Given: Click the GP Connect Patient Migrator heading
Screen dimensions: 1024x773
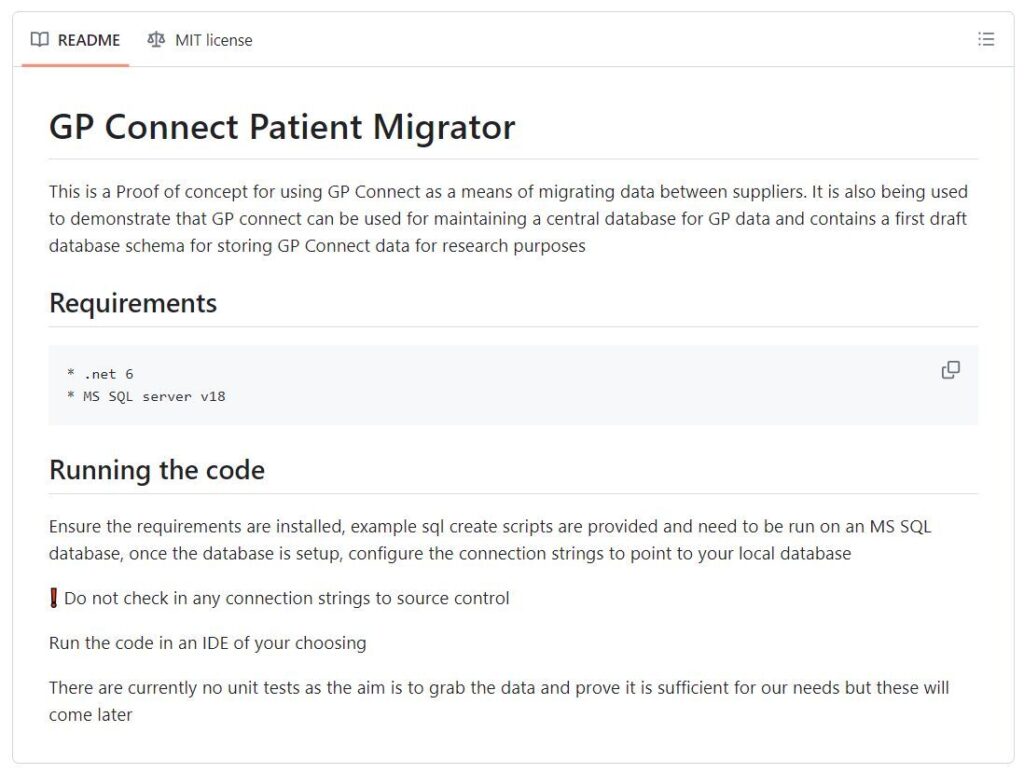Looking at the screenshot, I should tap(282, 127).
